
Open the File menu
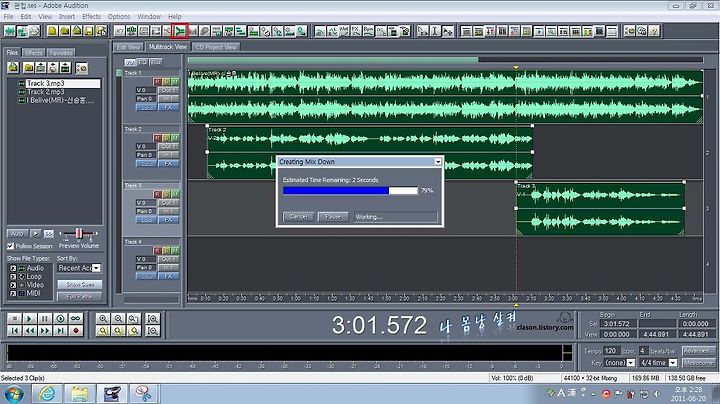pos(8,17)
